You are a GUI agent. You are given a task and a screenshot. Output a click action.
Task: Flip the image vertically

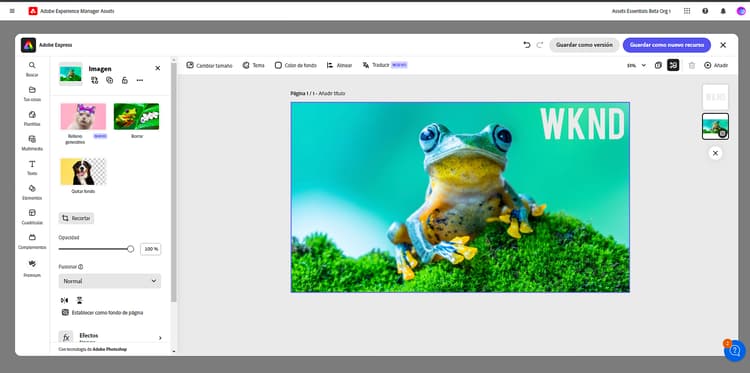coord(79,300)
